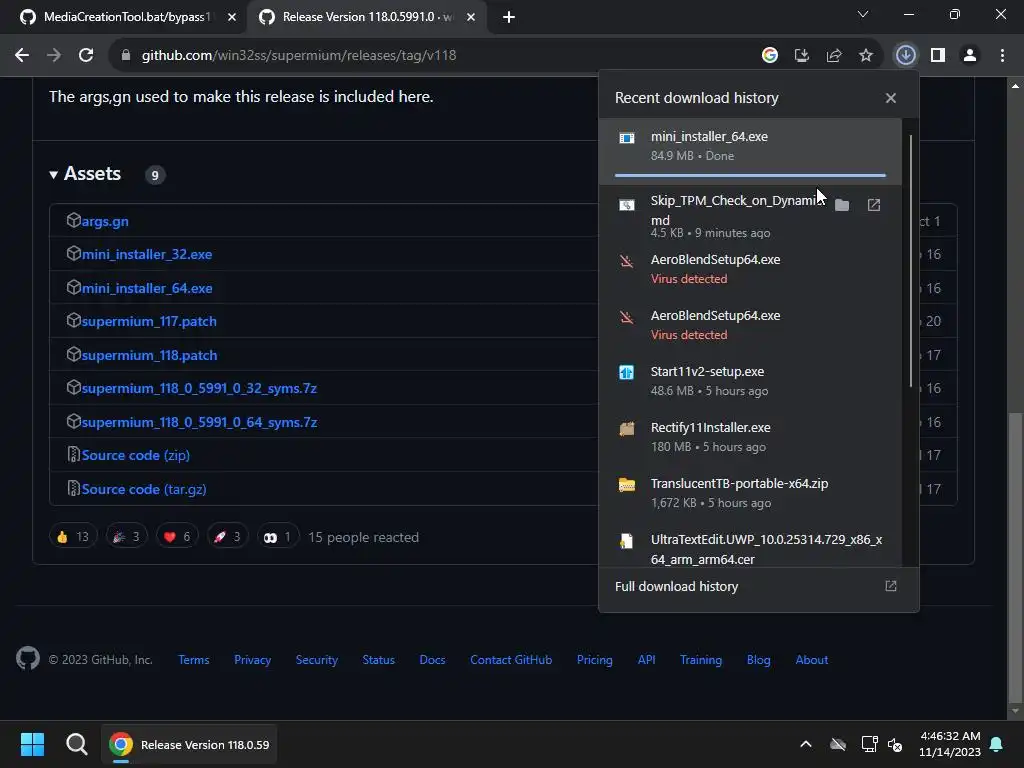Image resolution: width=1024 pixels, height=768 pixels.
Task: Open the API footer link
Action: [x=647, y=660]
